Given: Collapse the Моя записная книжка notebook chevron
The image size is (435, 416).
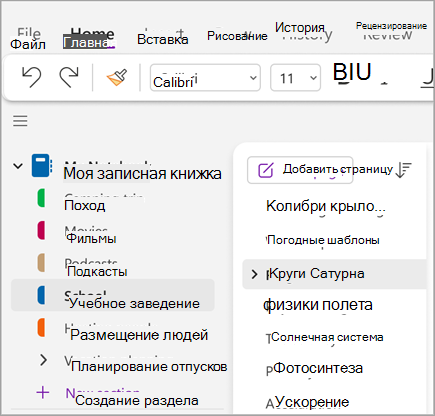Looking at the screenshot, I should click(18, 166).
